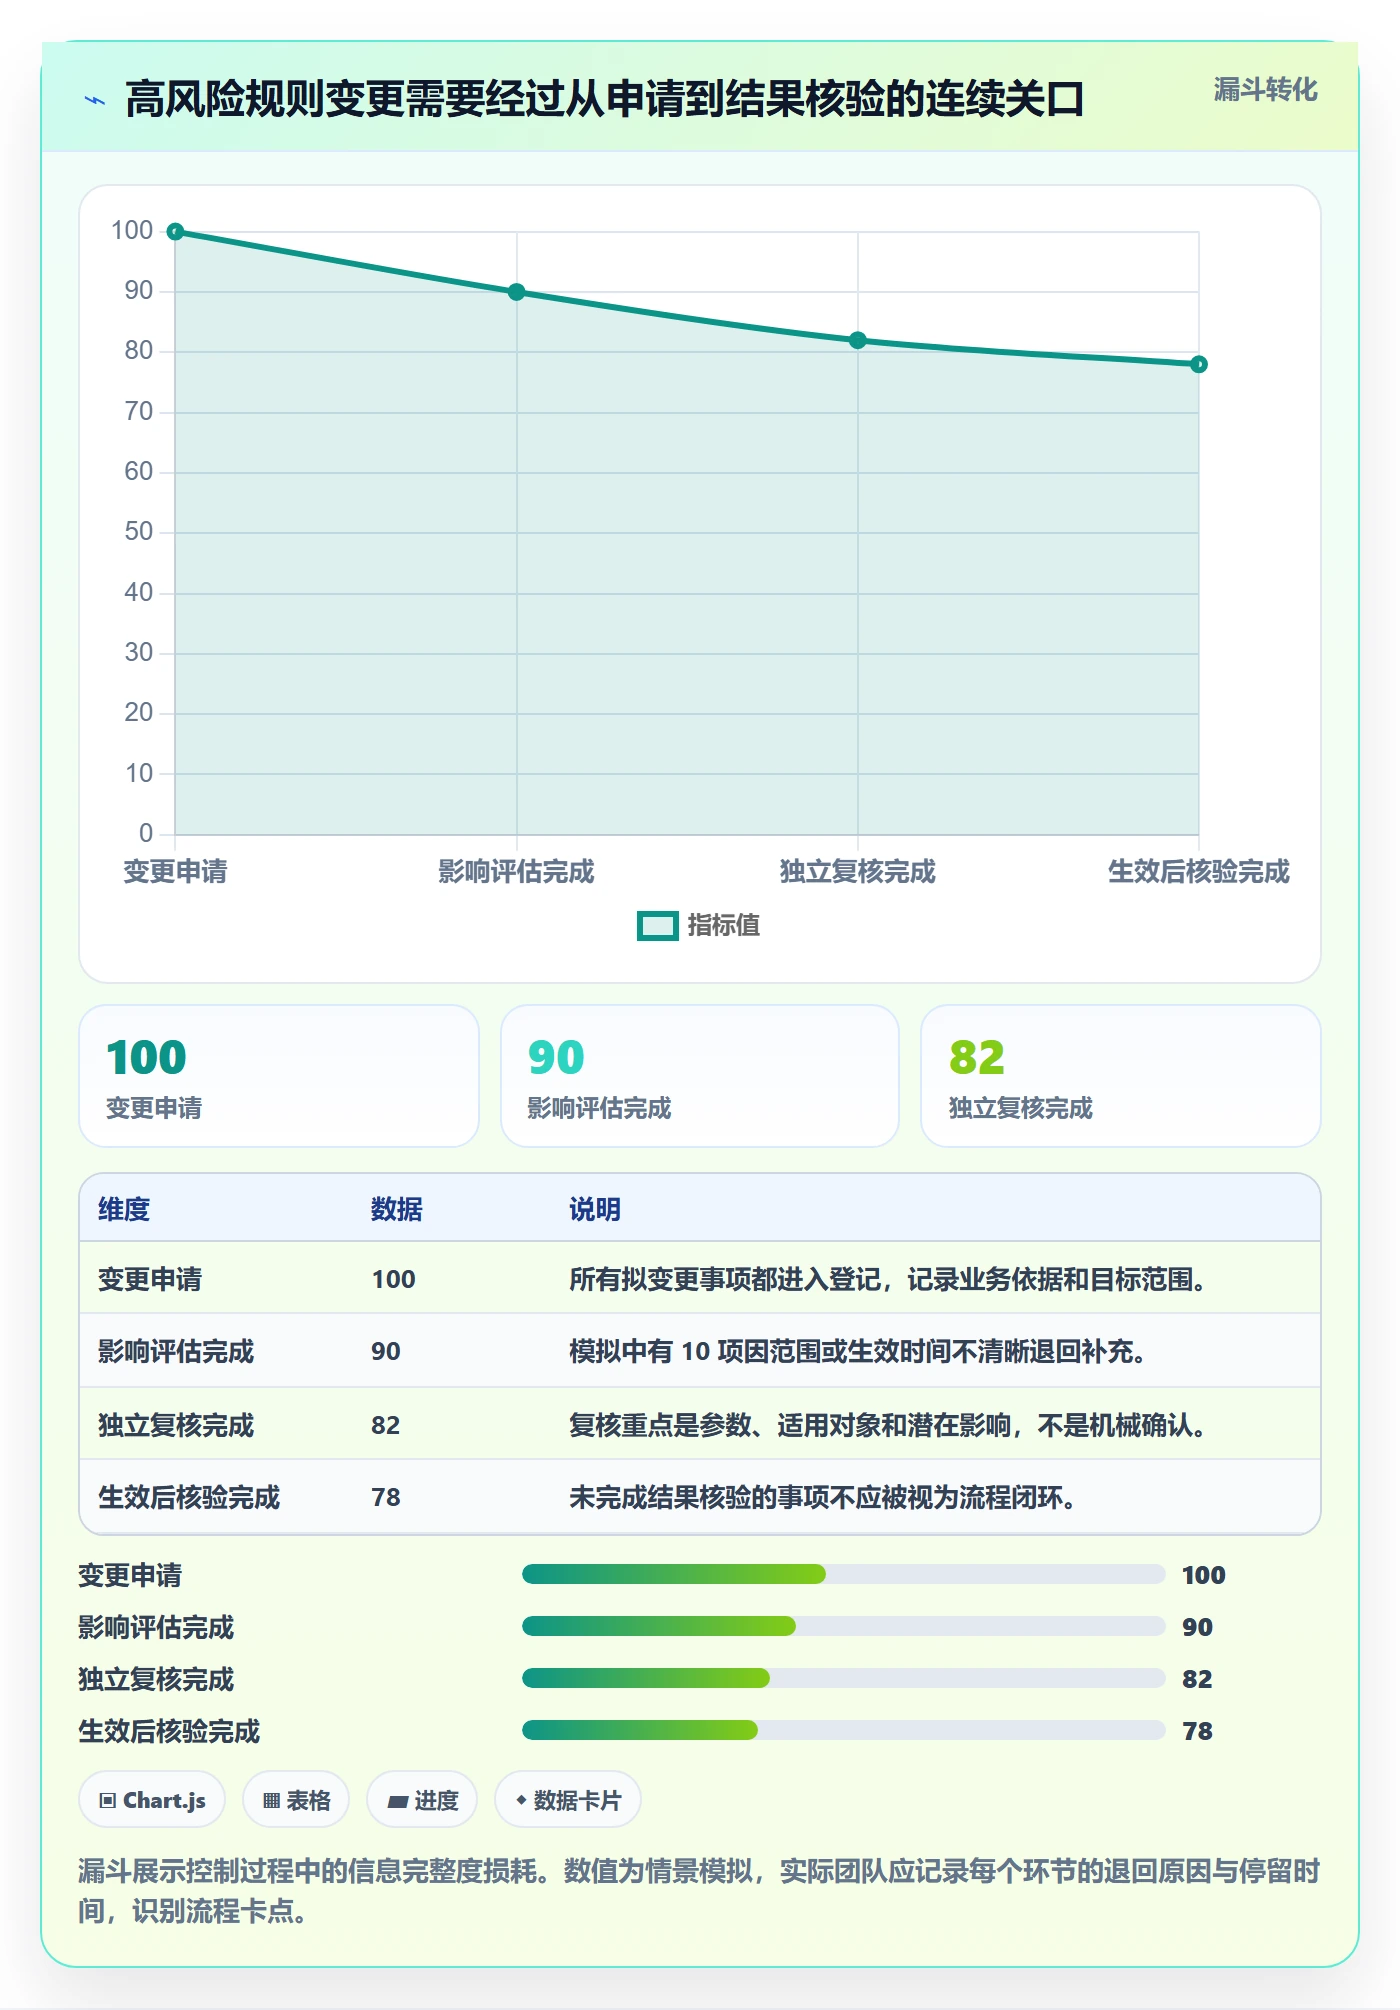Click the chart data point at 影响评估完成
1400x2010 pixels.
click(516, 292)
